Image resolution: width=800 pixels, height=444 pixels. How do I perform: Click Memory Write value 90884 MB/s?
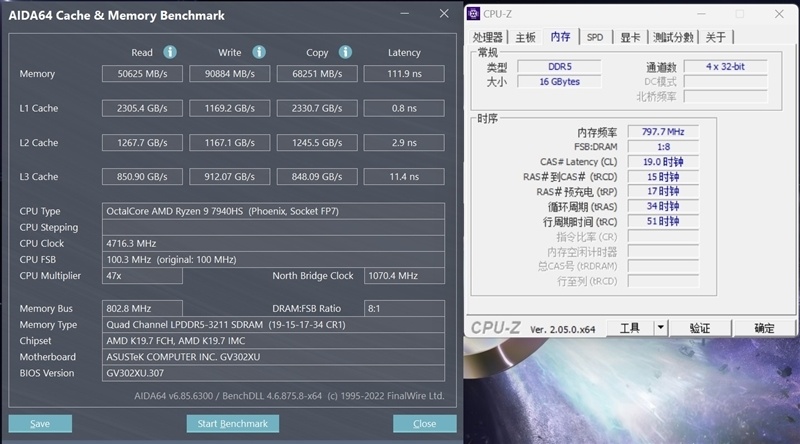coord(230,73)
